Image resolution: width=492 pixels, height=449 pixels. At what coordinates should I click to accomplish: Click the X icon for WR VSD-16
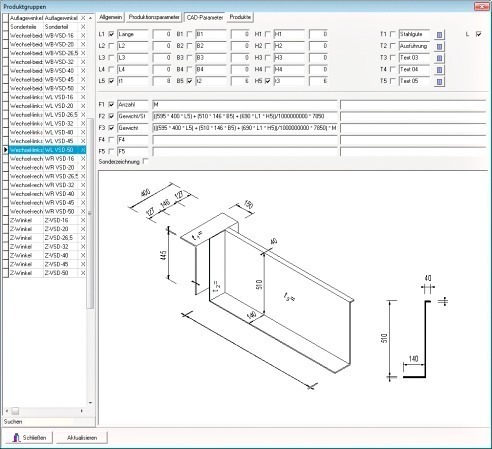tap(83, 159)
